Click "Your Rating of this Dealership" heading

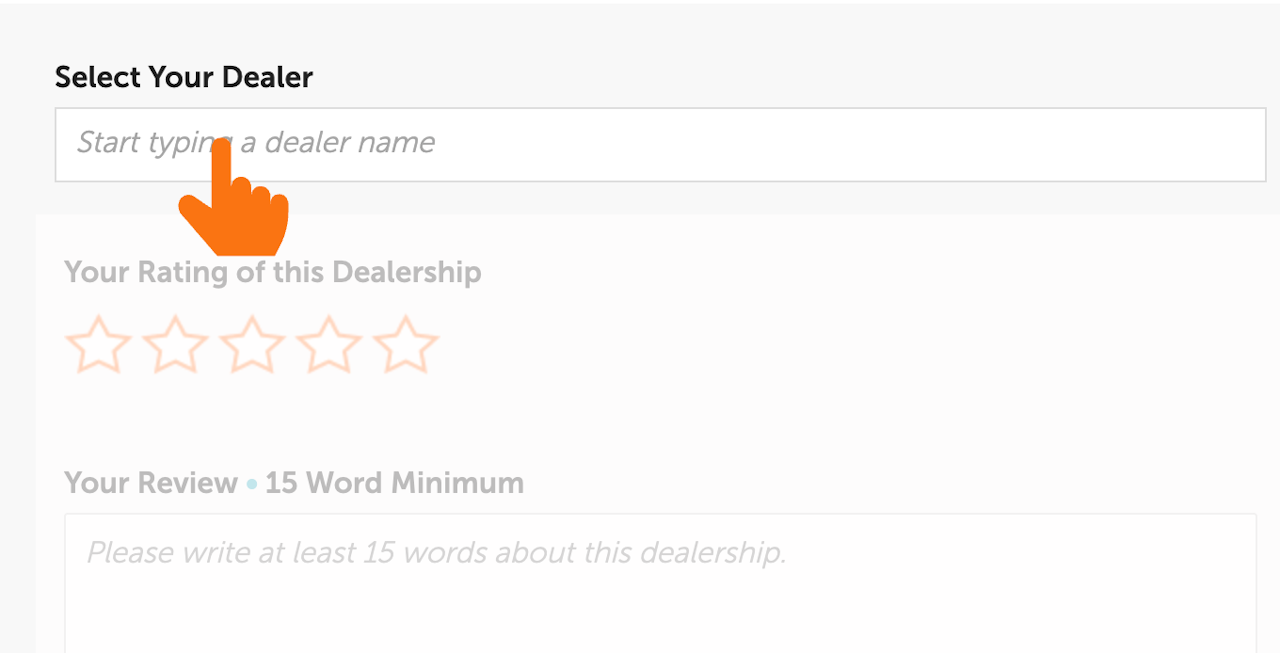pyautogui.click(x=272, y=272)
